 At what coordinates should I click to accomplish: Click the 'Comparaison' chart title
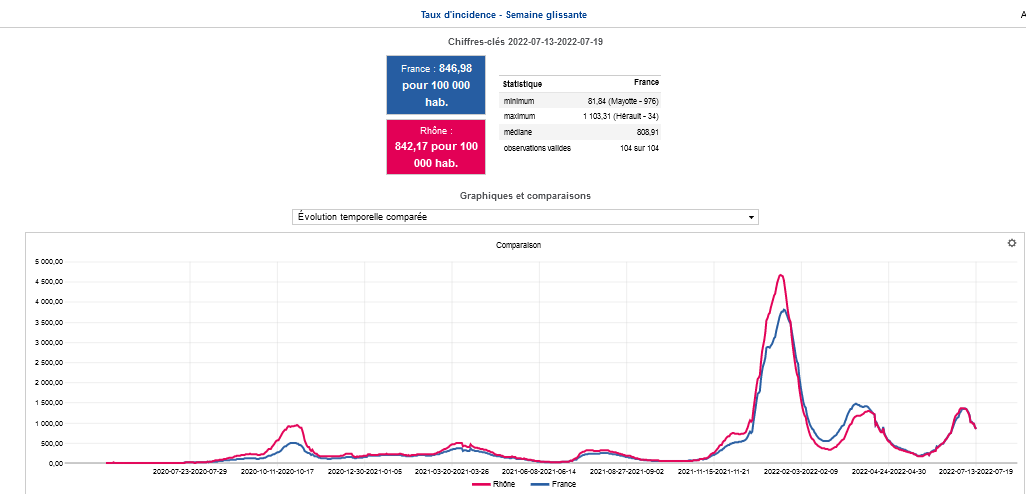click(x=518, y=245)
